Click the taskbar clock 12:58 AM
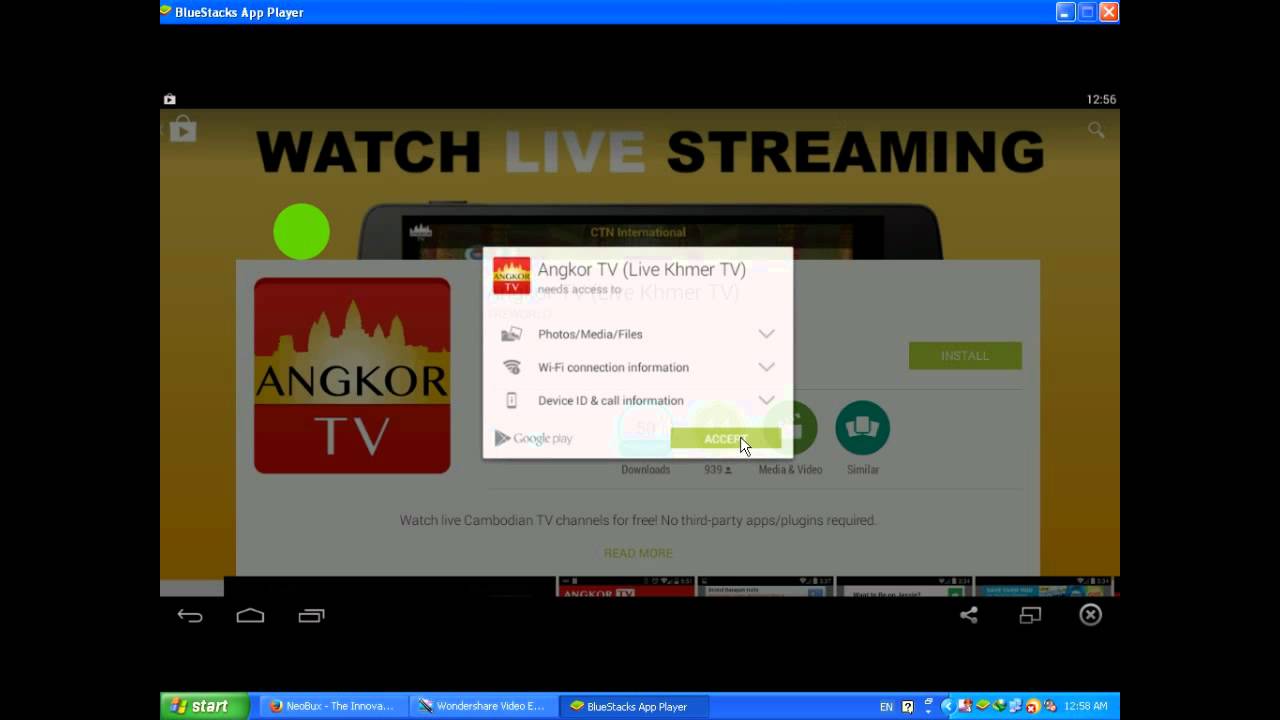 coord(1086,706)
